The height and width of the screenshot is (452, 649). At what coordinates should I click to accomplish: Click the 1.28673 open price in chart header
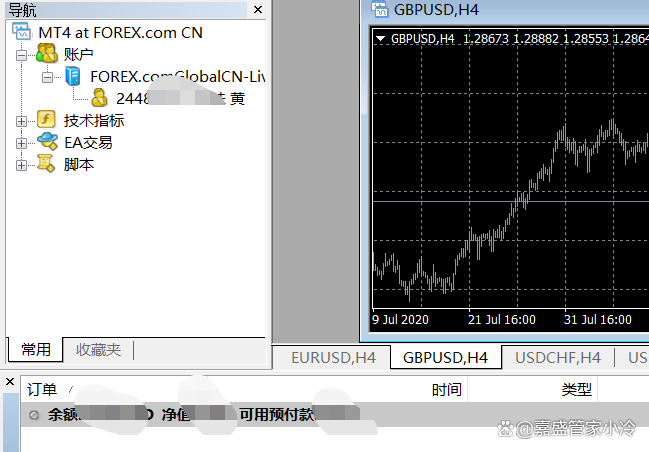[486, 38]
